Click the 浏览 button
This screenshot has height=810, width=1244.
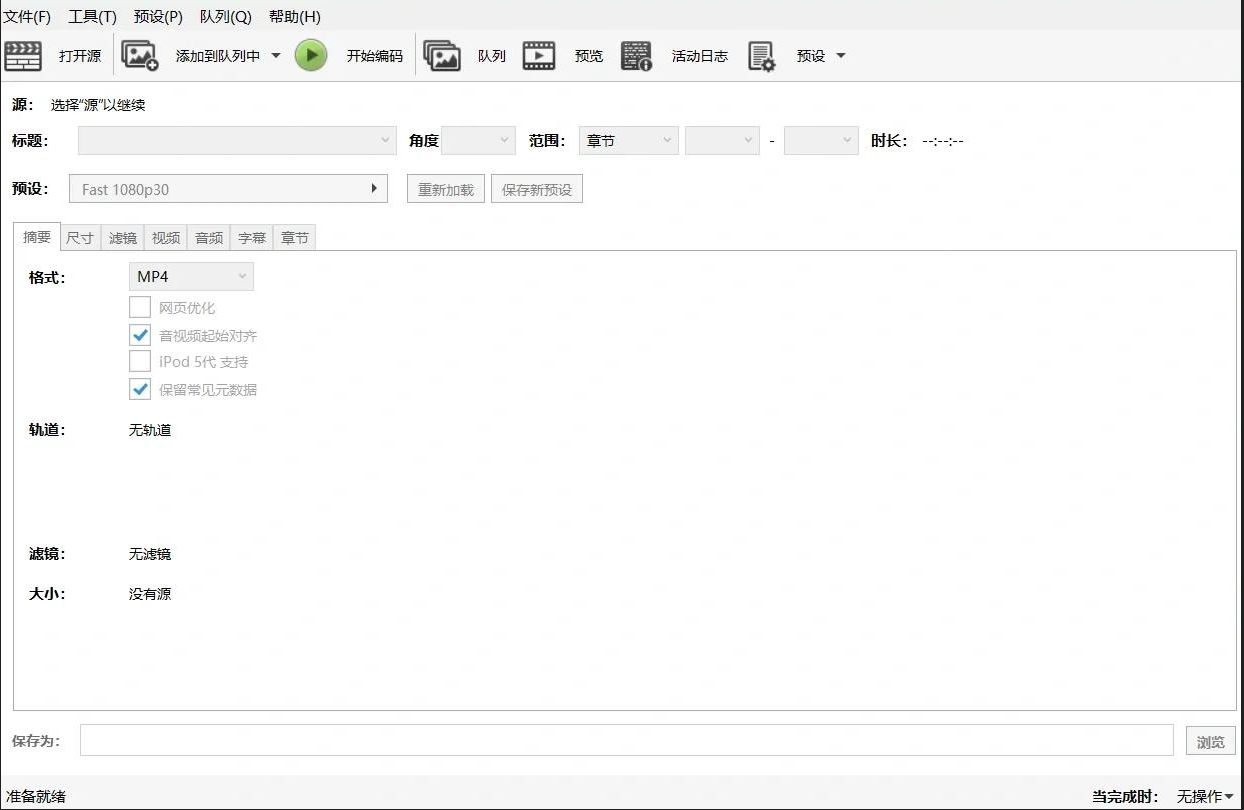1210,742
